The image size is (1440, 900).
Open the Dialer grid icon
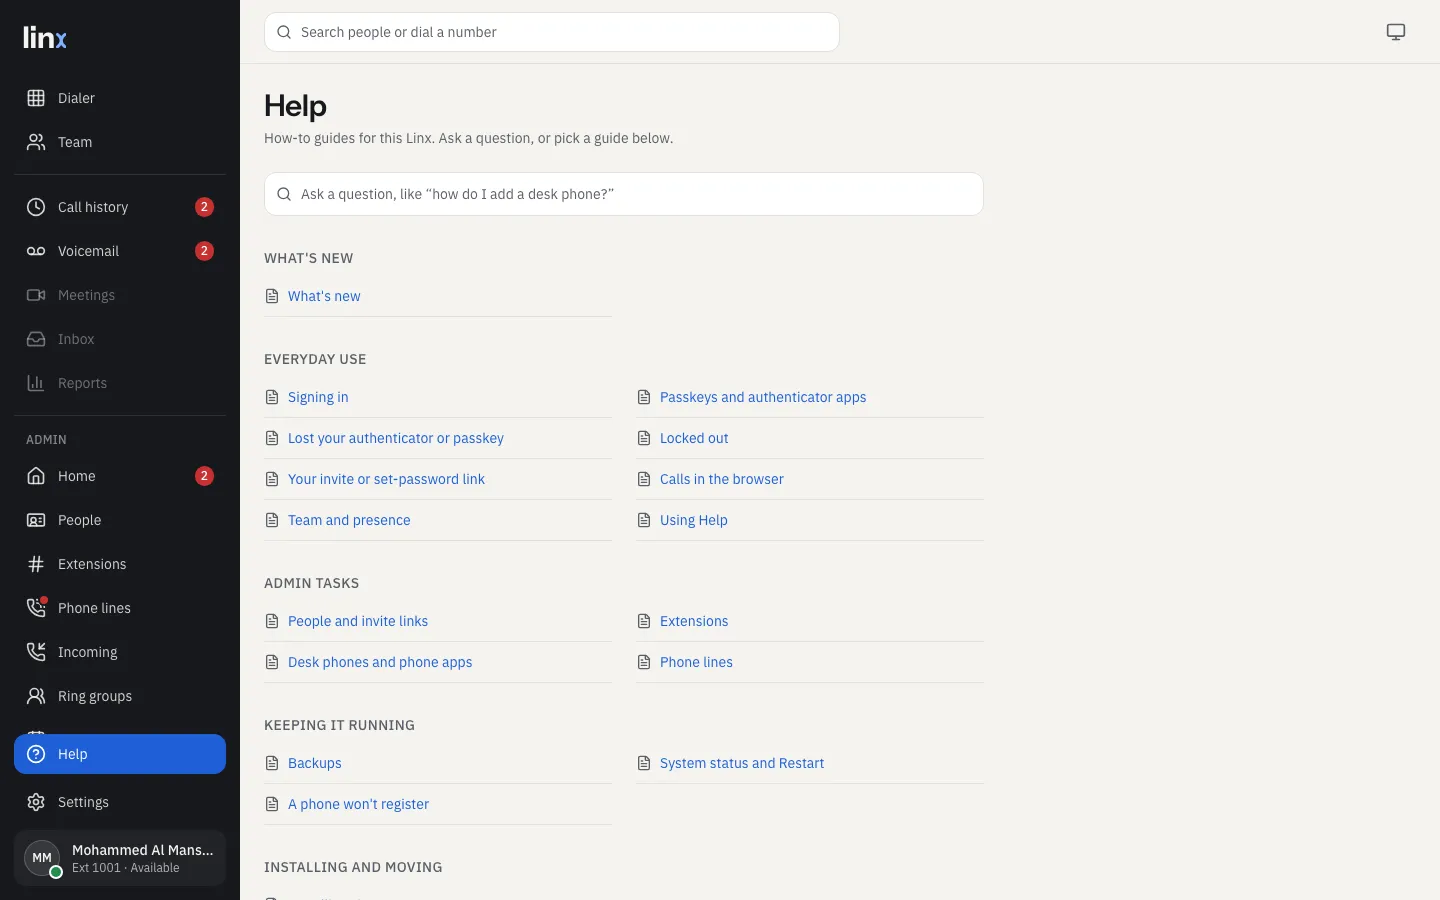(x=36, y=98)
